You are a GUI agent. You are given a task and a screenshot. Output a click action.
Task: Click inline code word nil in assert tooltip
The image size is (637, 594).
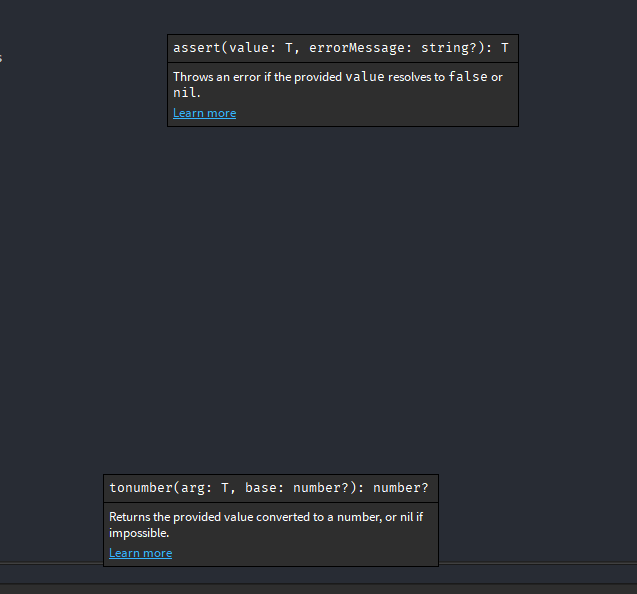[x=185, y=93]
